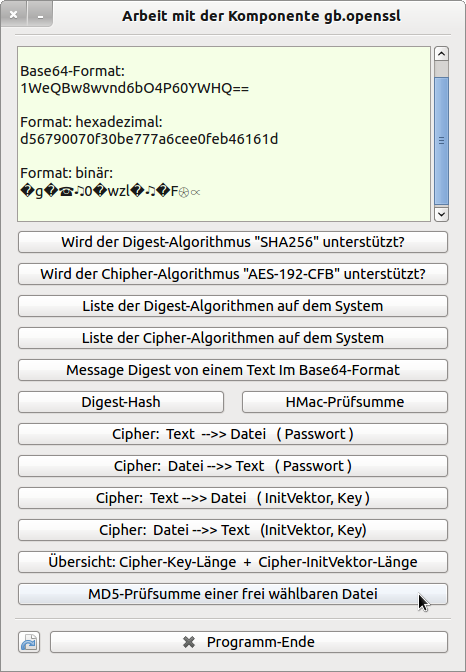Image resolution: width=466 pixels, height=672 pixels.
Task: Click the scrollbar up arrow
Action: [441, 54]
